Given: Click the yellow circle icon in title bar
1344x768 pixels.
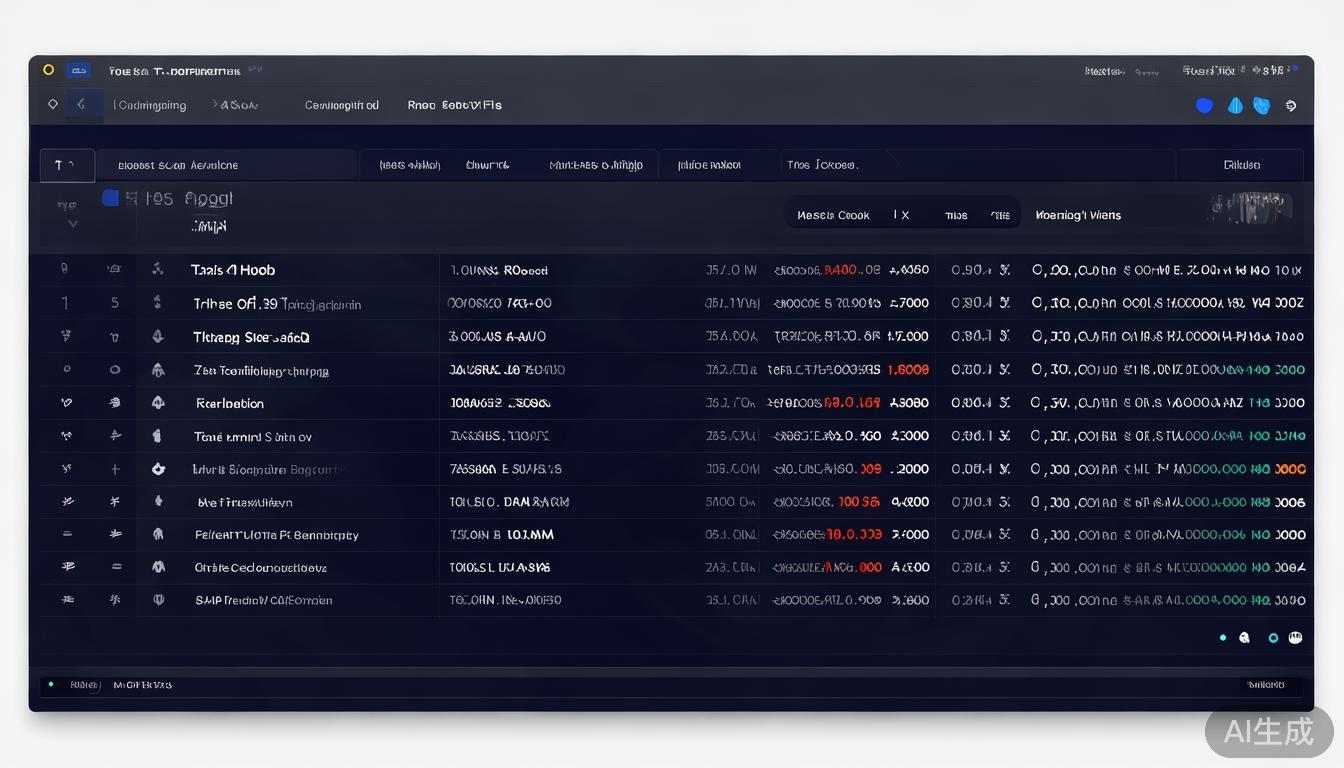Looking at the screenshot, I should point(48,70).
